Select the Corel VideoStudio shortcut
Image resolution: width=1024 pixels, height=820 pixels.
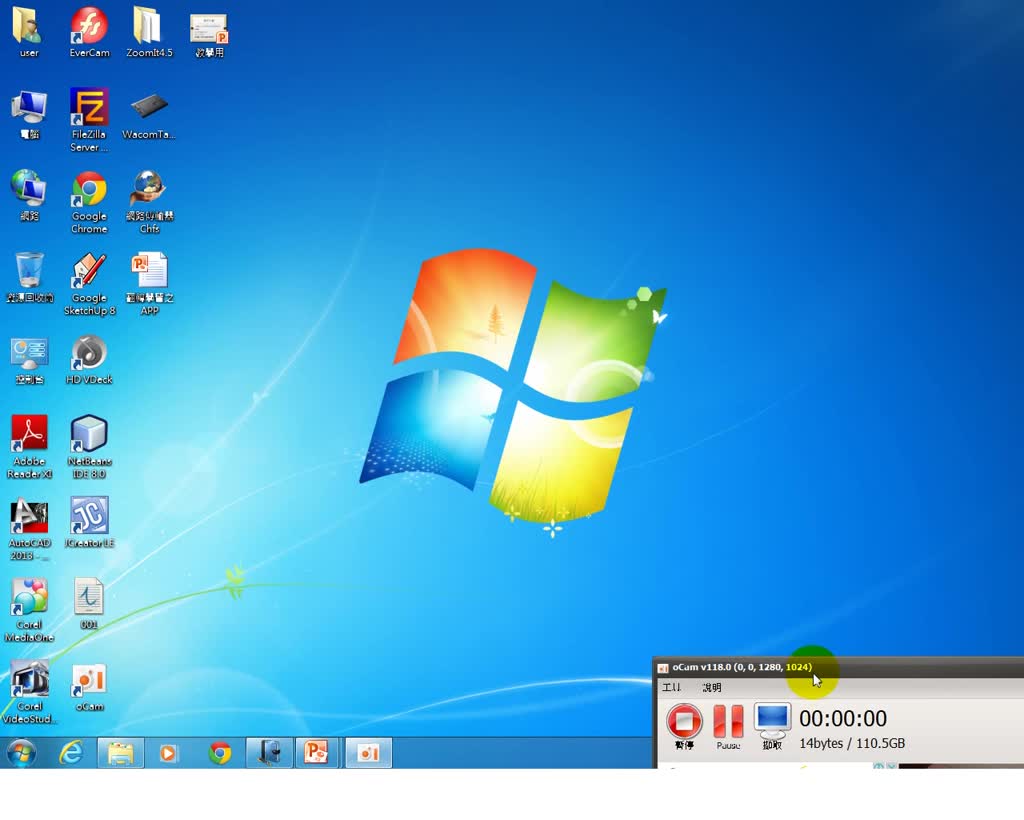coord(29,692)
